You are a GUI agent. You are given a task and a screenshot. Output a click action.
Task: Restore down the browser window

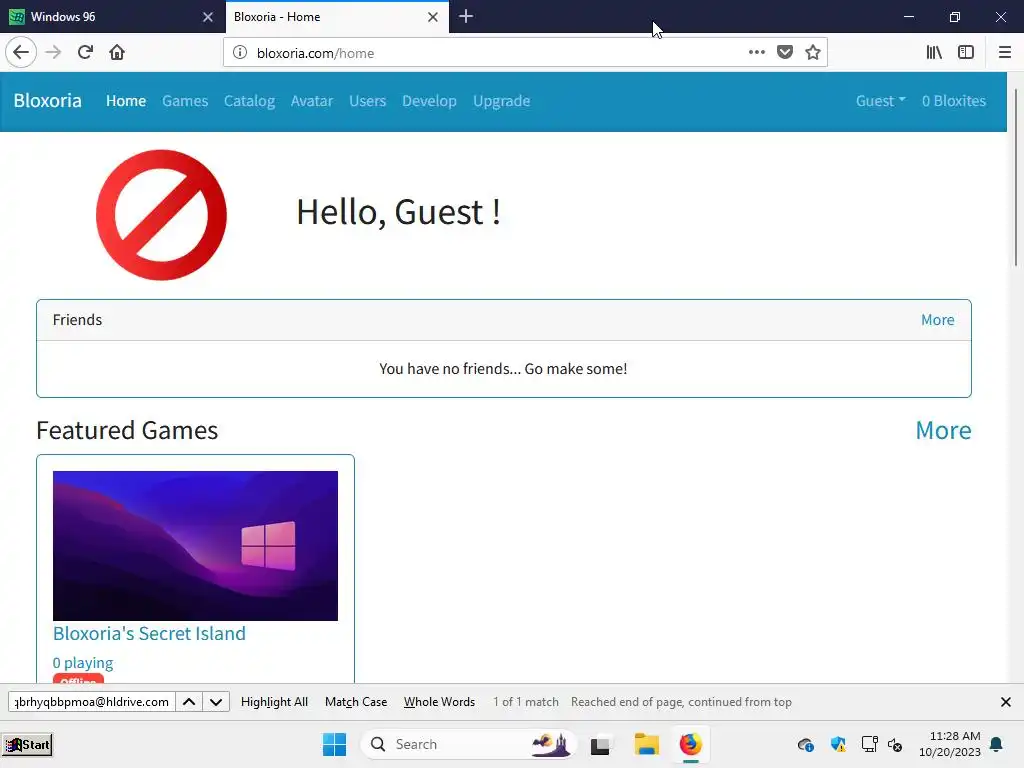pyautogui.click(x=955, y=17)
